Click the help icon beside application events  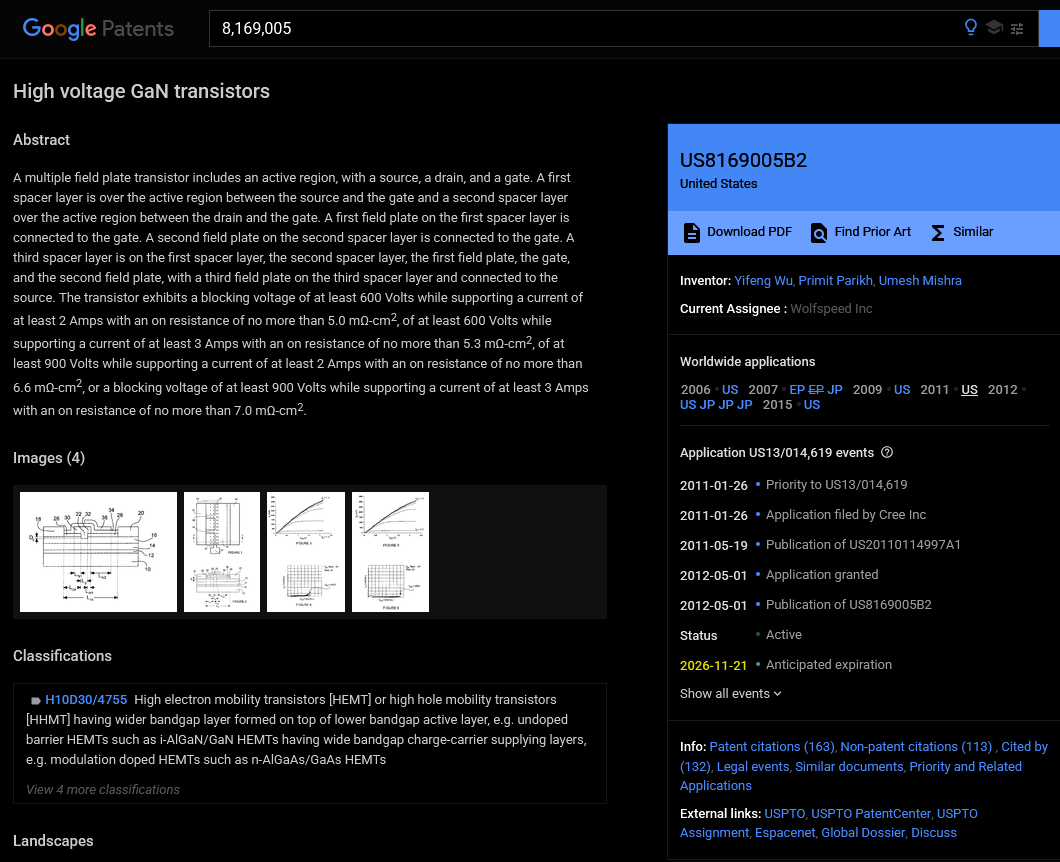887,452
